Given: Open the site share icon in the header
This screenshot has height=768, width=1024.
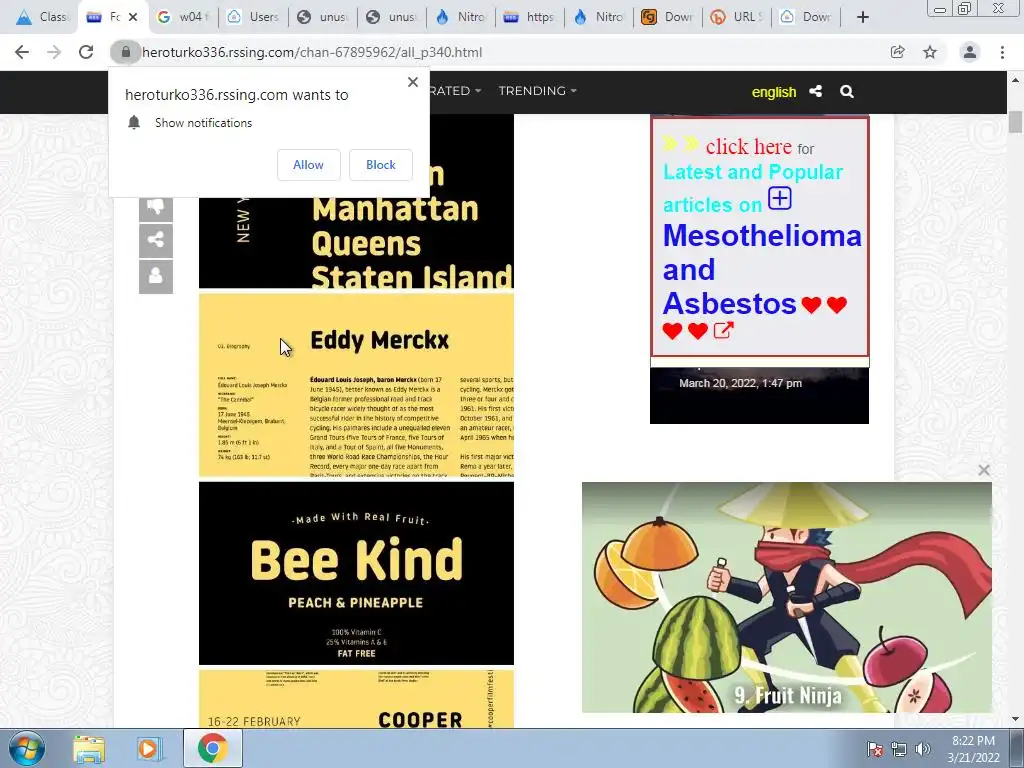Looking at the screenshot, I should click(815, 91).
